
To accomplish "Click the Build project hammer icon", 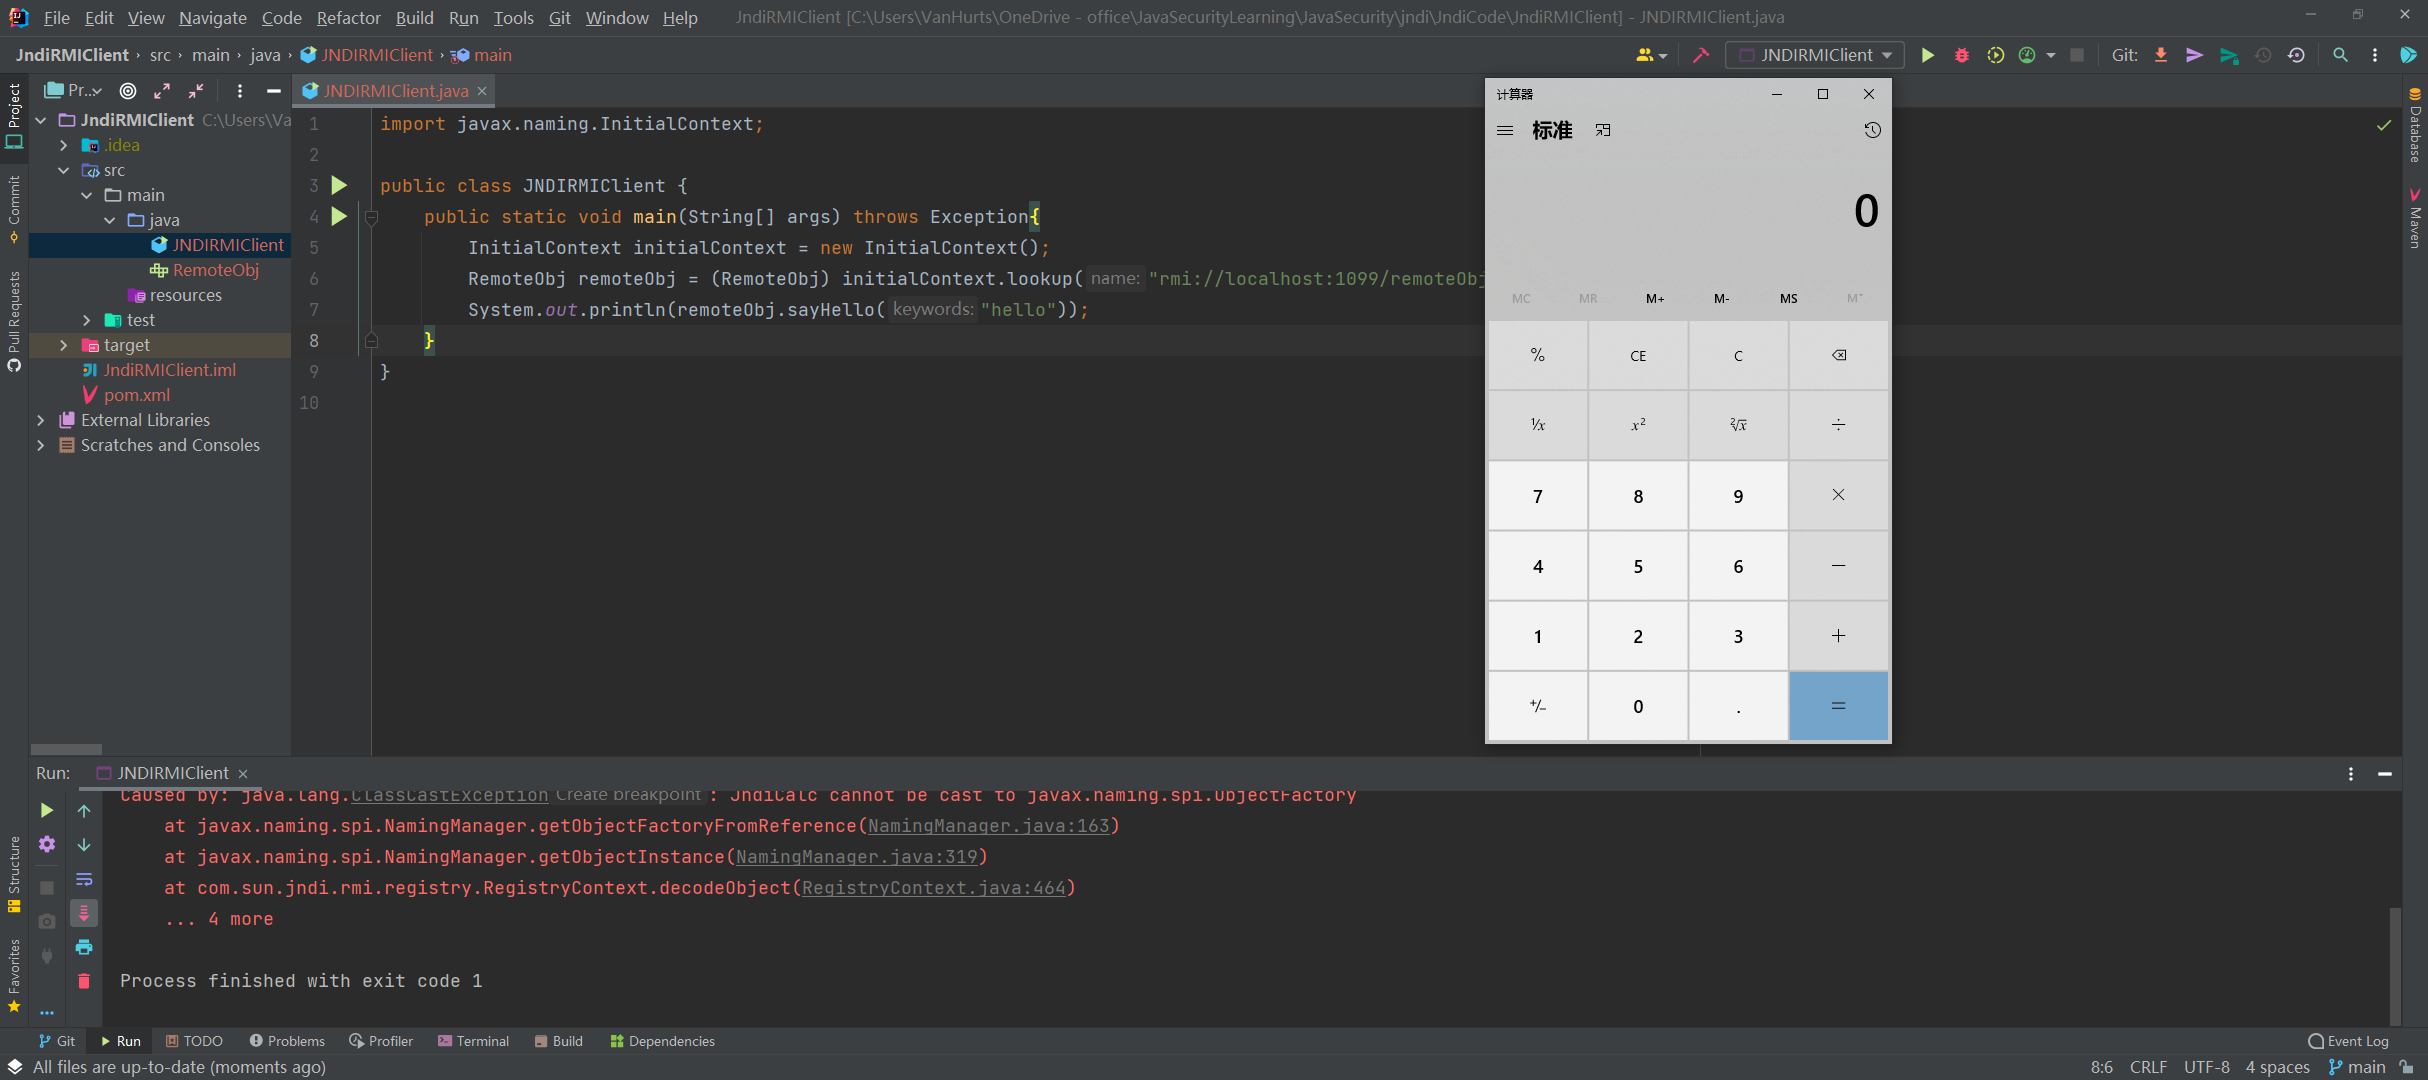I will click(x=1700, y=55).
